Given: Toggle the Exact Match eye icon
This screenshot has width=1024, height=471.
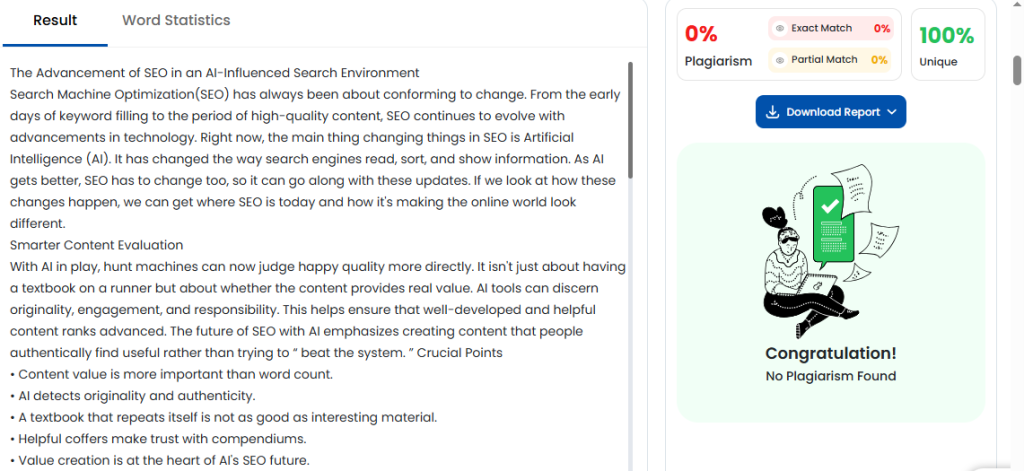Looking at the screenshot, I should click(781, 29).
